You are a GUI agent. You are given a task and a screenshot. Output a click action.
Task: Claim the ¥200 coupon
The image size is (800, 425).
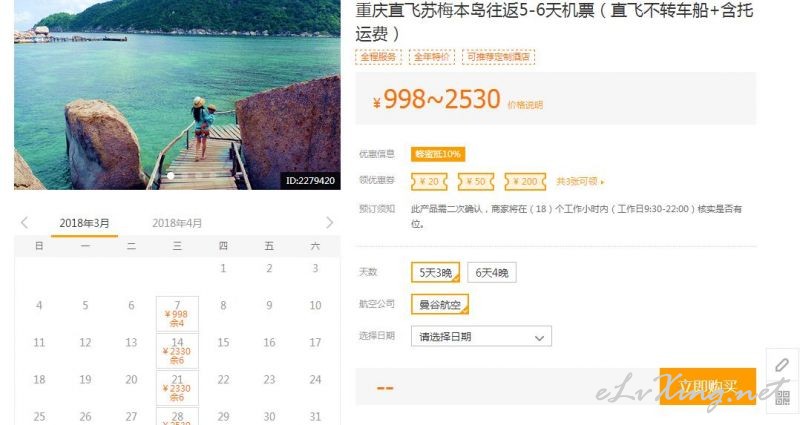(525, 182)
